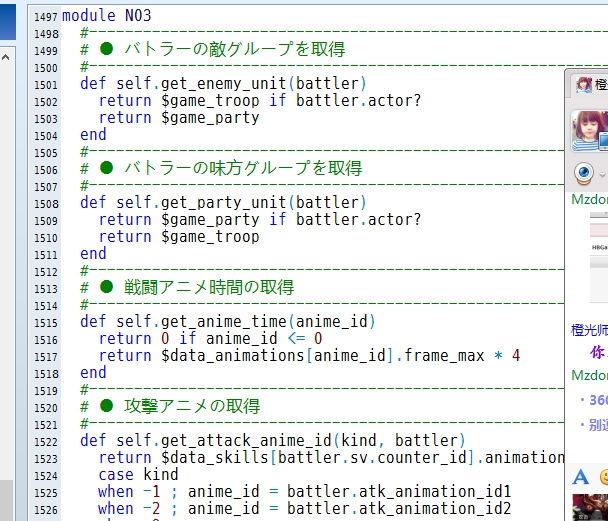Click 'end' keyword on line 1511
Screen dimensions: 608x521
click(93, 254)
